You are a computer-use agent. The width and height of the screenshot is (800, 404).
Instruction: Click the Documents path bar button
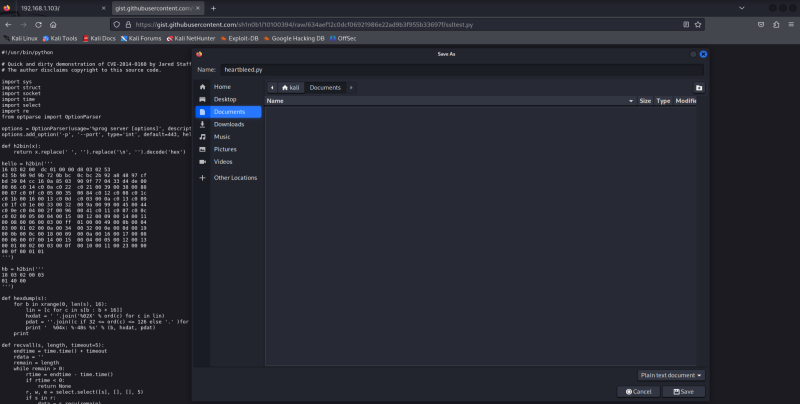point(325,87)
